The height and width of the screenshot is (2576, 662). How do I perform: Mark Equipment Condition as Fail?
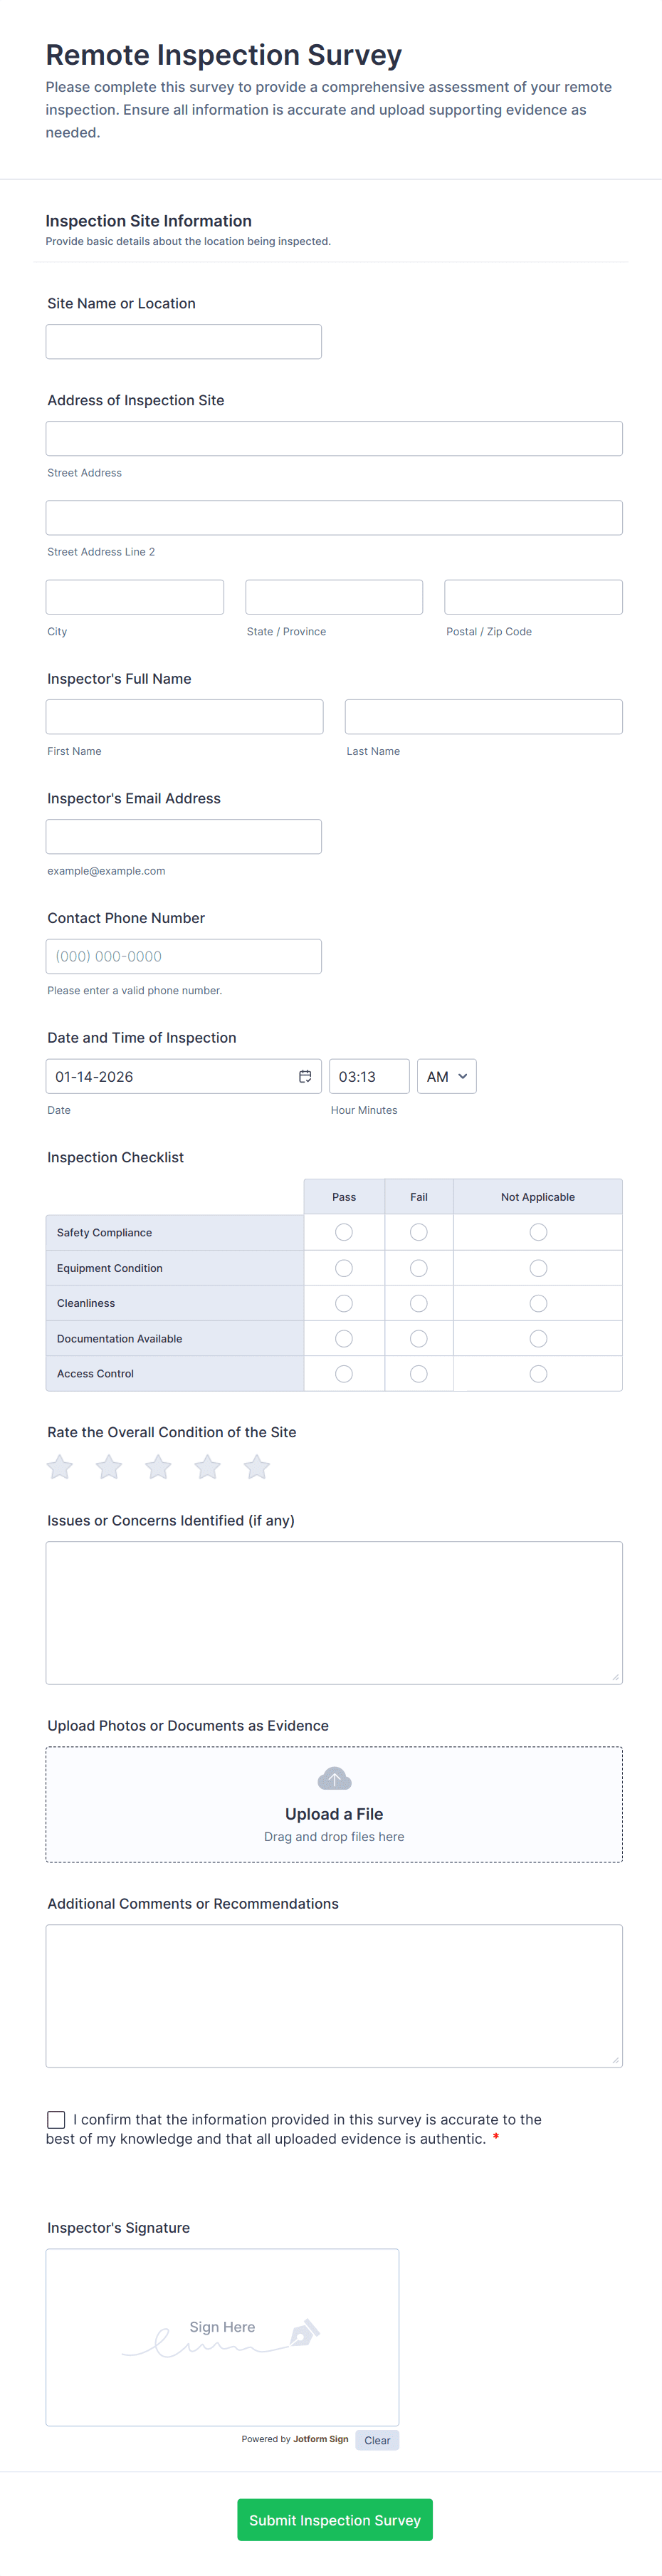coord(418,1267)
